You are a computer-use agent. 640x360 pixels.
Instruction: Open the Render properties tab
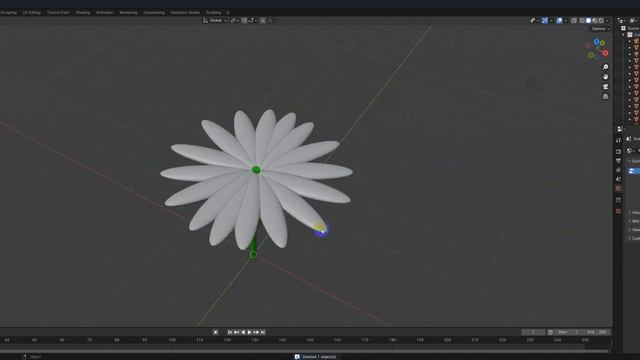618,151
